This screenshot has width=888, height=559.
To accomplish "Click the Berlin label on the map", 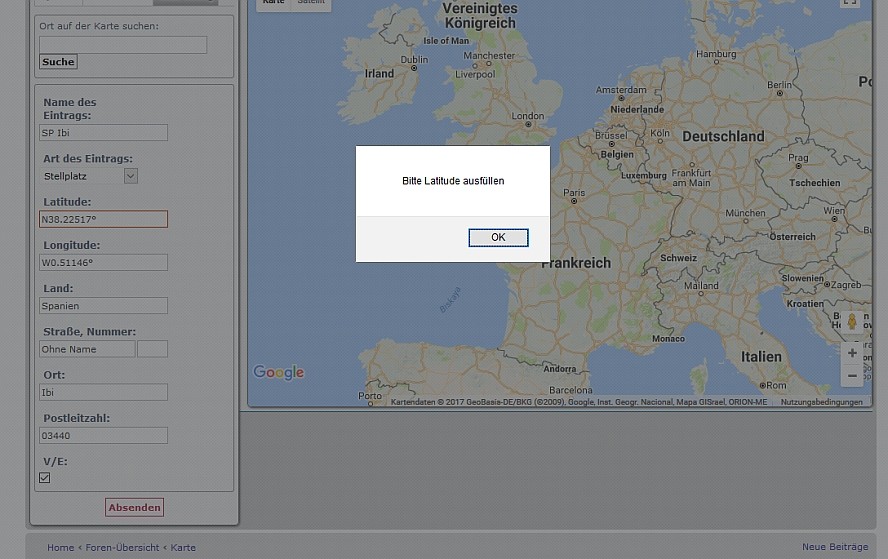I will (780, 85).
